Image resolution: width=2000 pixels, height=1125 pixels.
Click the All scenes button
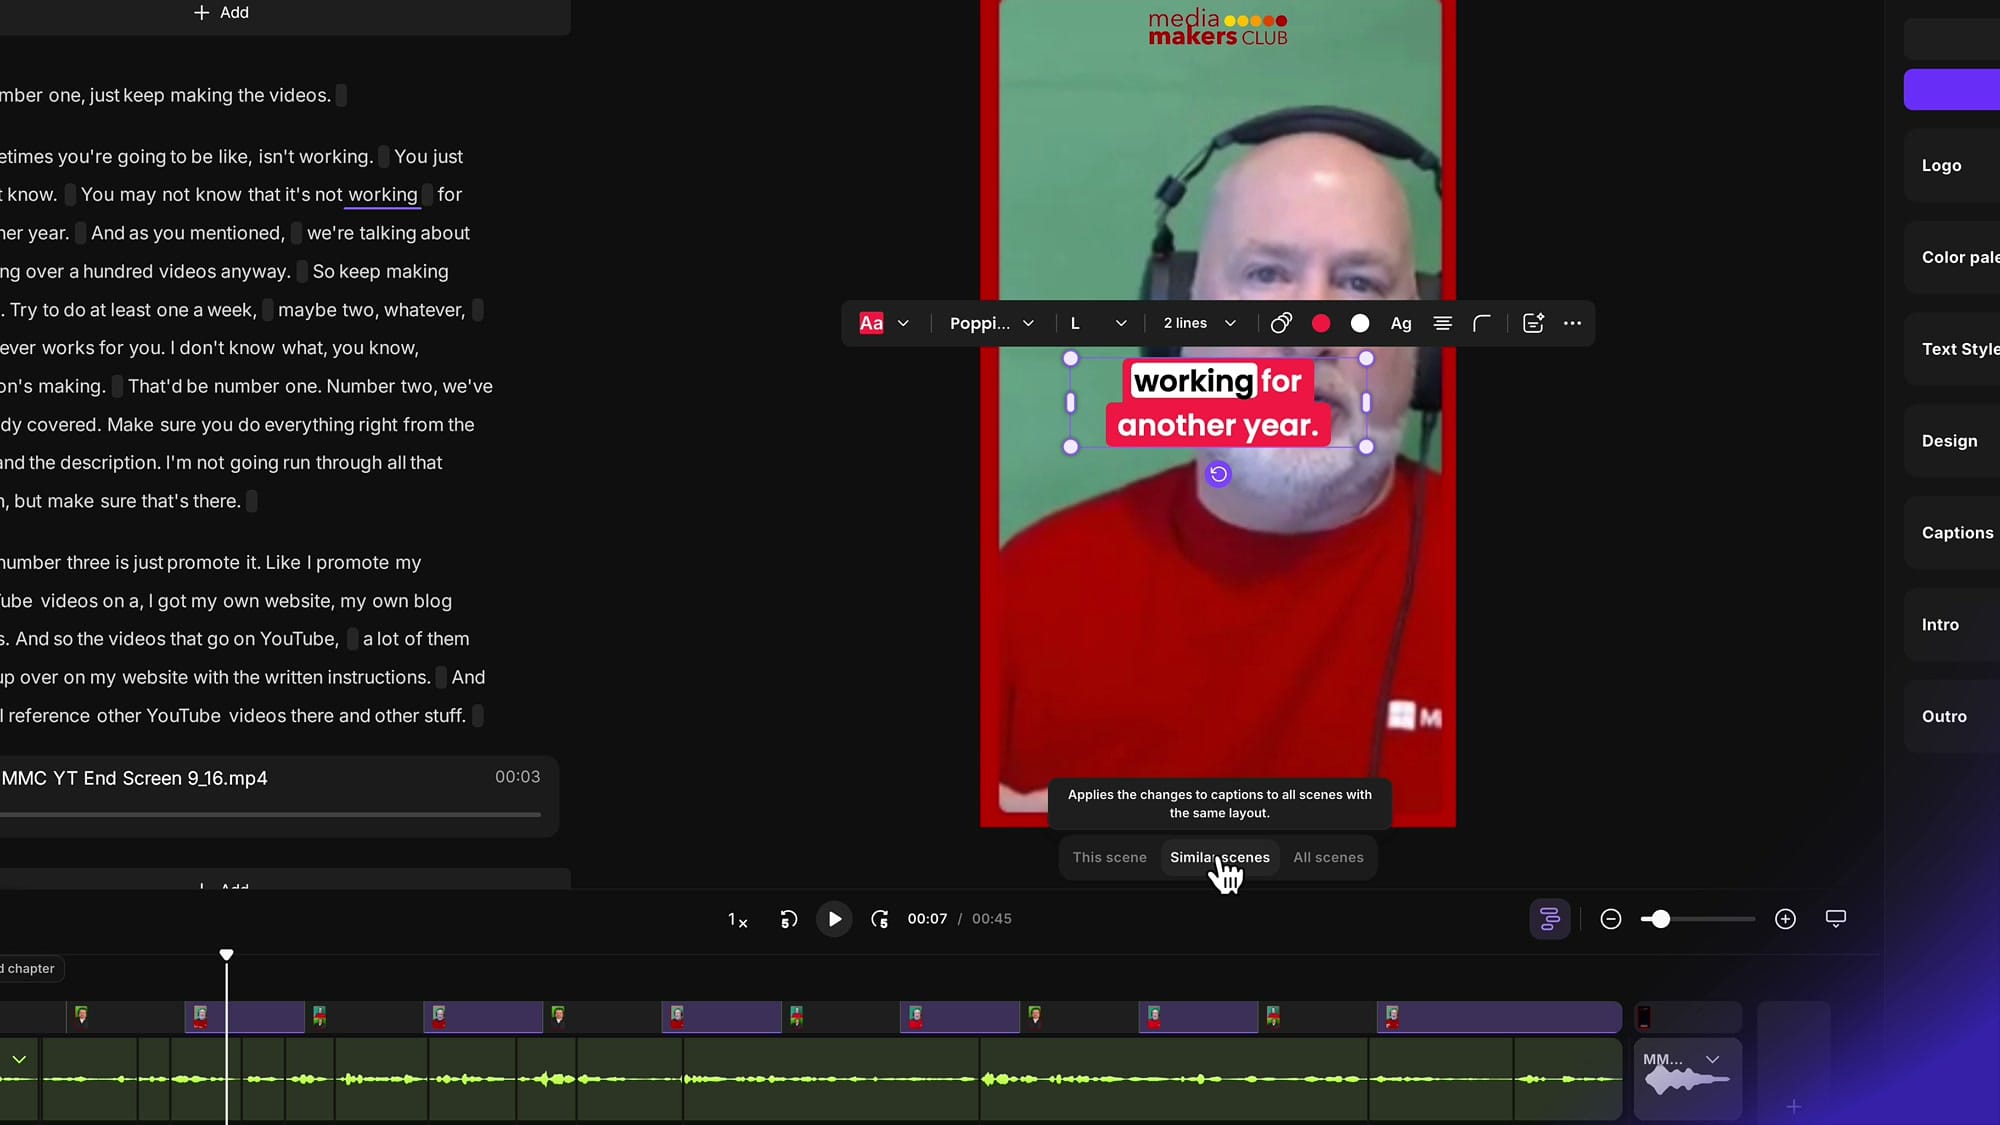1328,857
